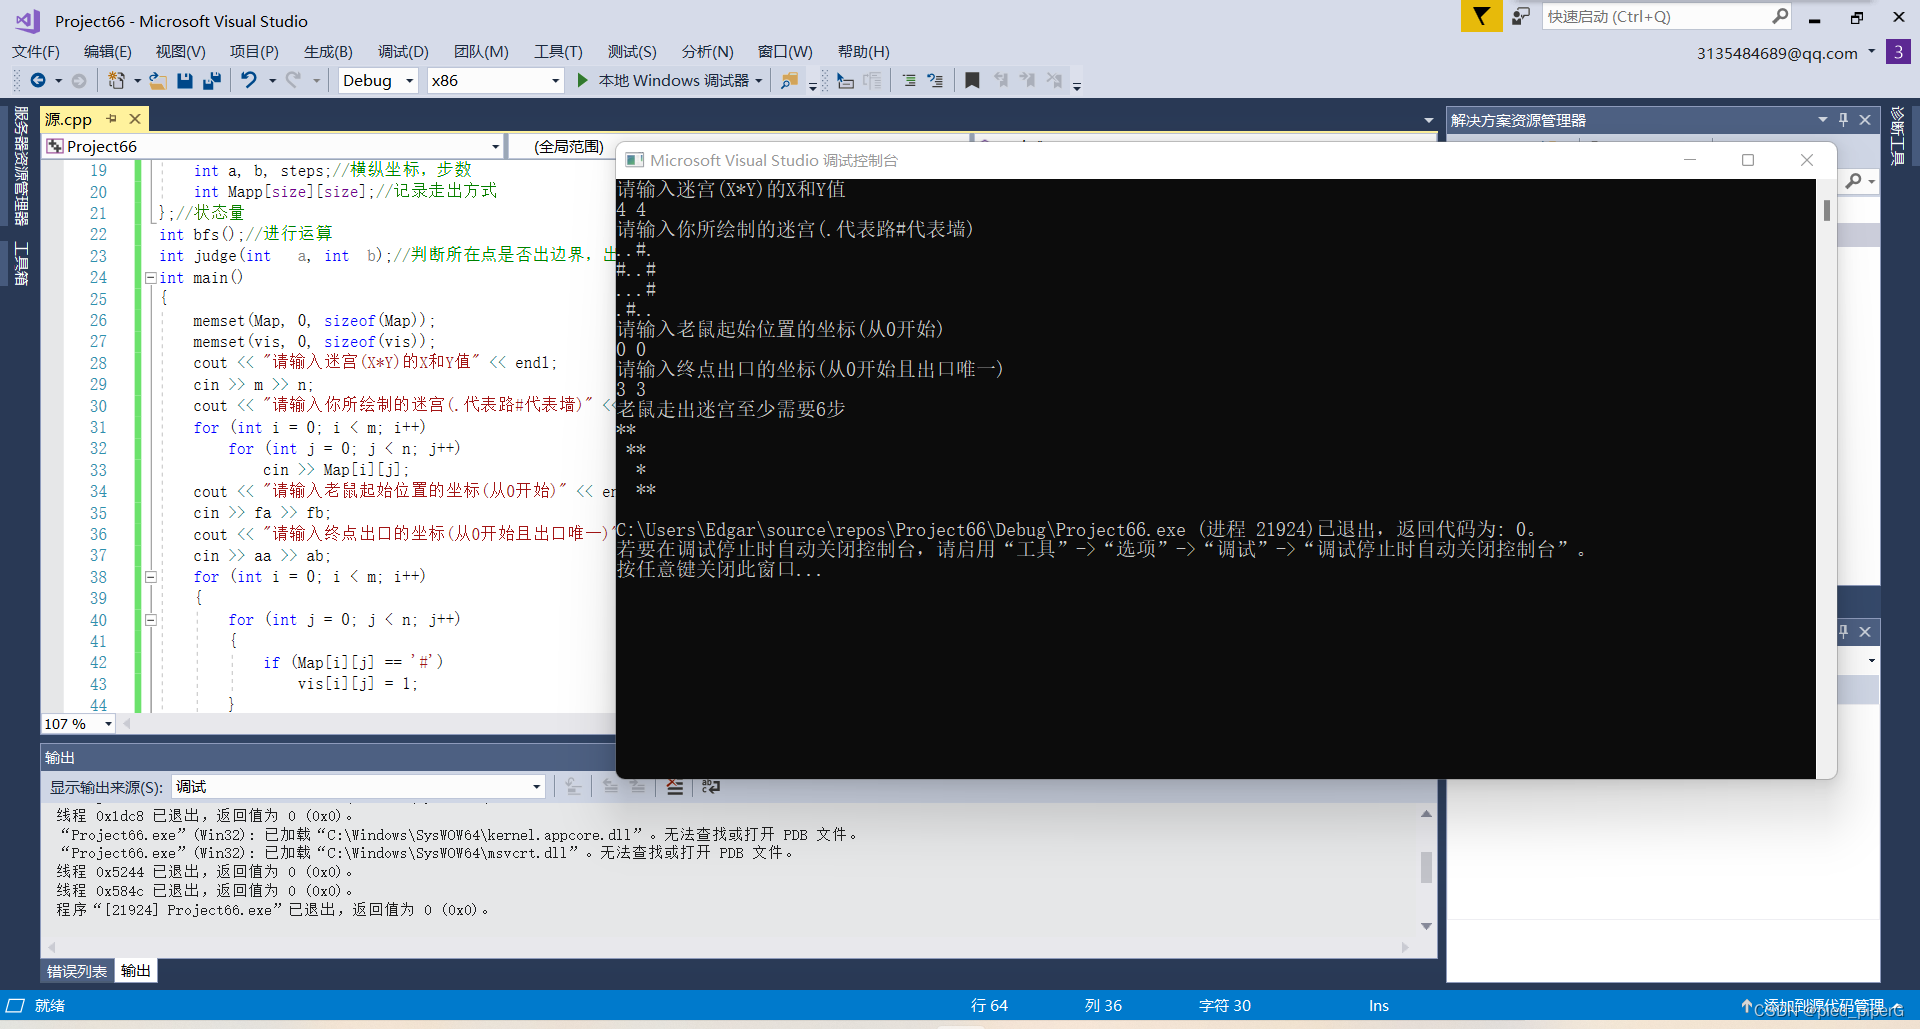This screenshot has width=1920, height=1029.
Task: Expand the undo history dropdown arrow
Action: (271, 81)
